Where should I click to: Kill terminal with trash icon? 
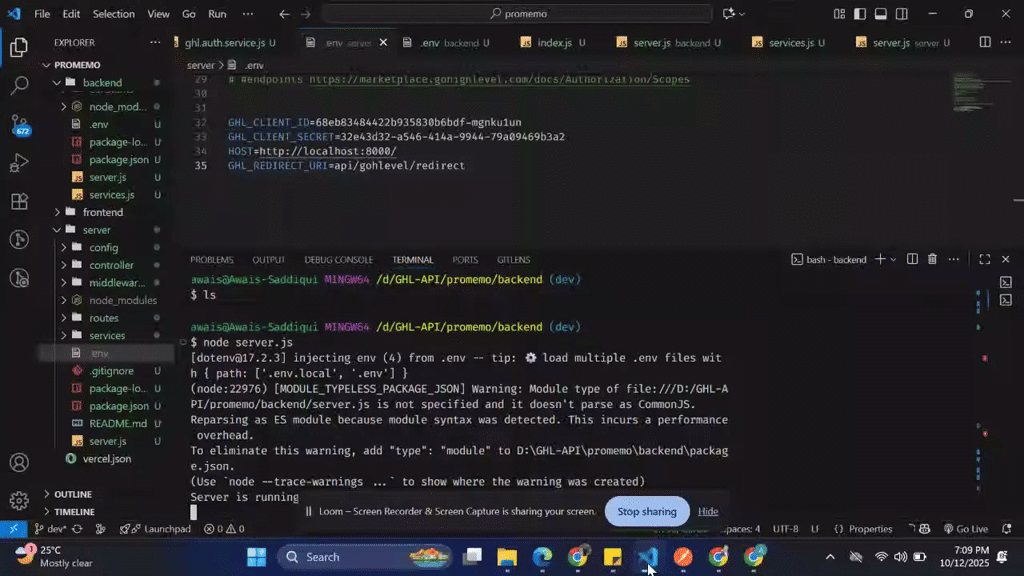(x=933, y=259)
